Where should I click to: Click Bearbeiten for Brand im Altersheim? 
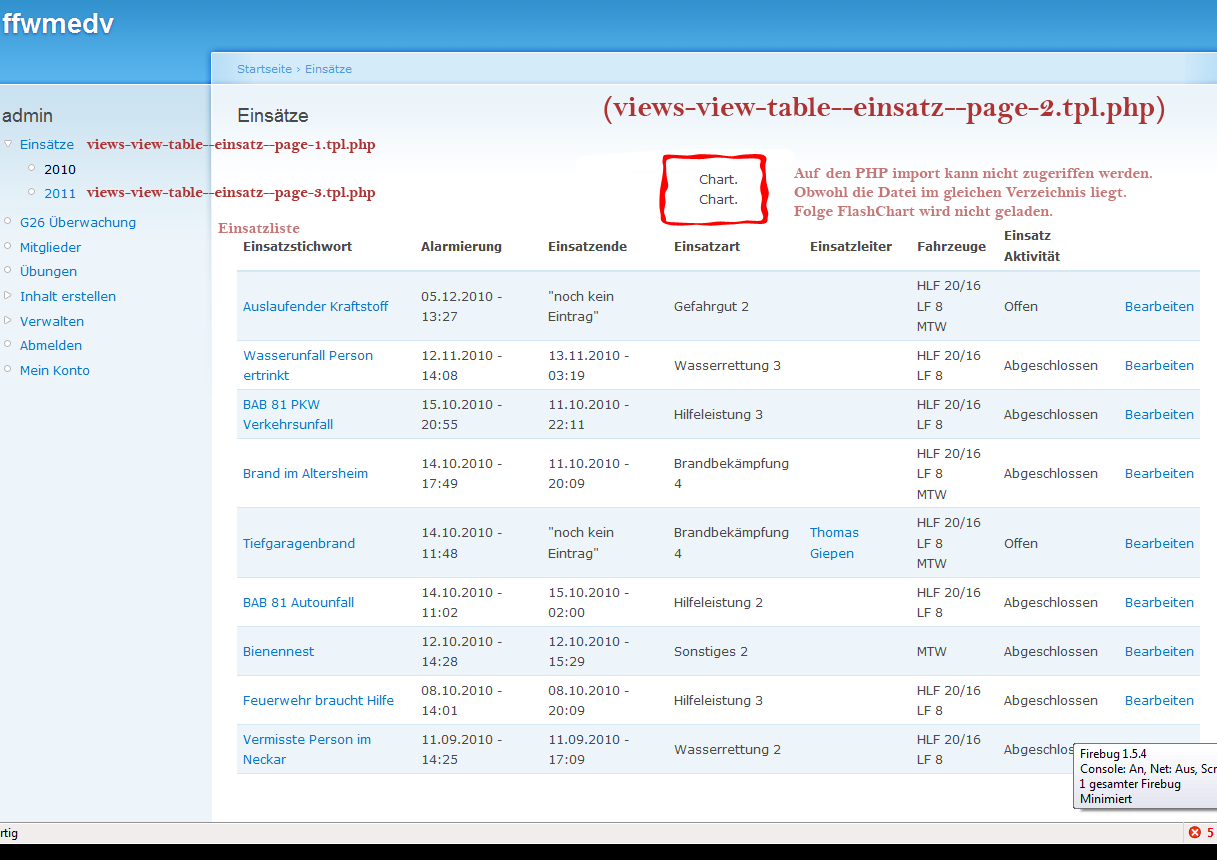(1159, 473)
